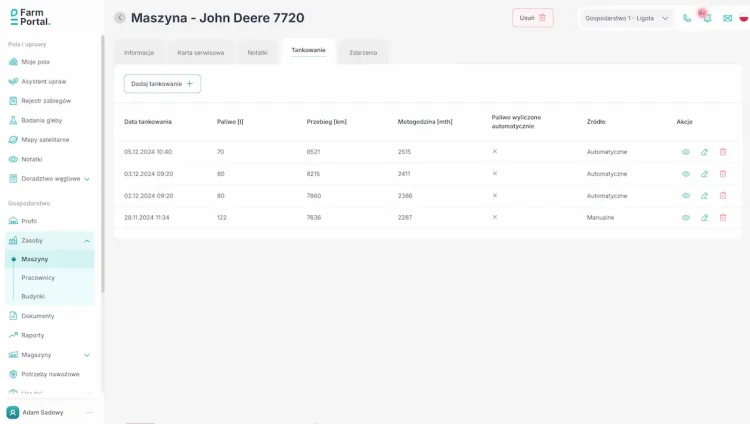Viewport: 750px width, 424px height.
Task: Click the Polish flag language icon
Action: point(744,18)
